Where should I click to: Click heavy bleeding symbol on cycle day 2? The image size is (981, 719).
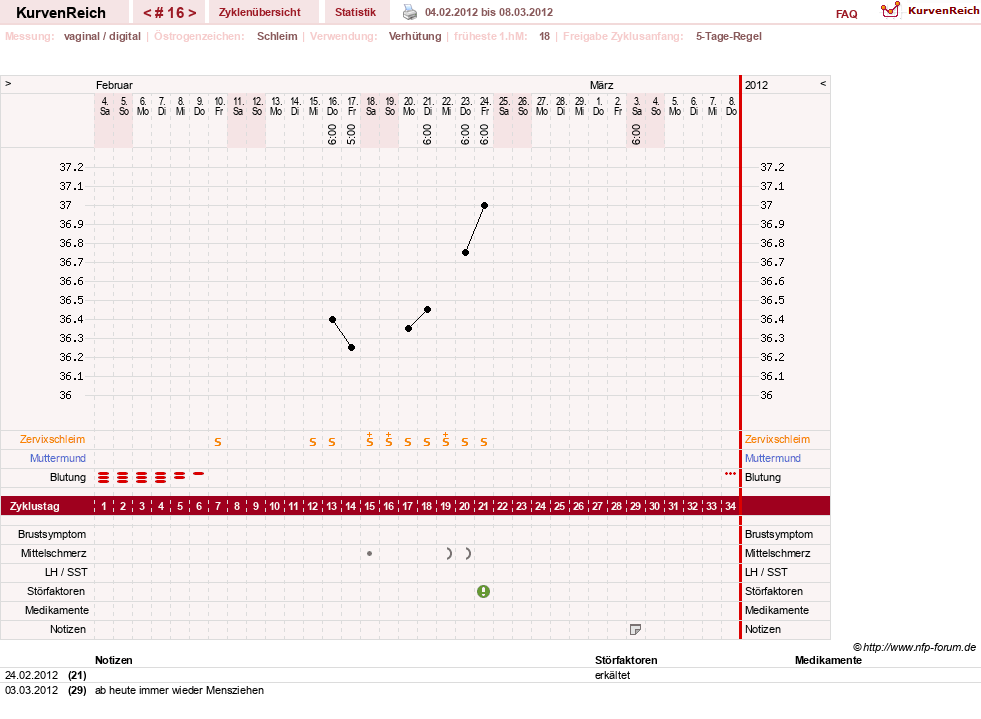point(123,477)
